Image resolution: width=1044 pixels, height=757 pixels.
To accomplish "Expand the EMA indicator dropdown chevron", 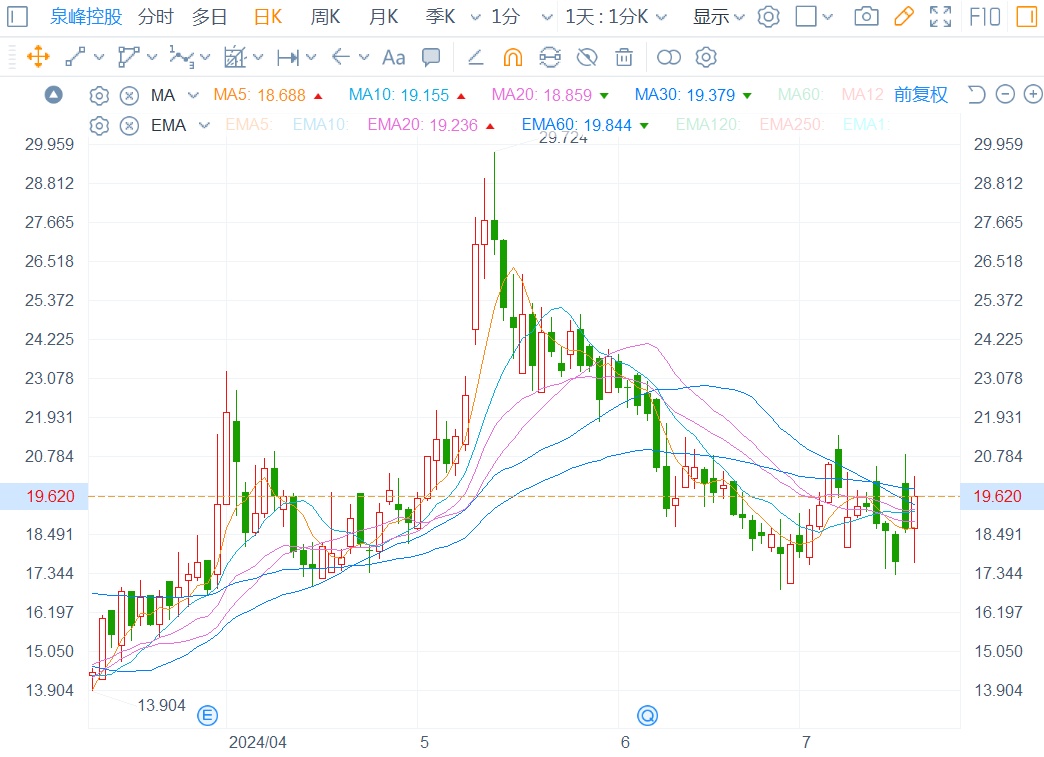I will coord(204,125).
